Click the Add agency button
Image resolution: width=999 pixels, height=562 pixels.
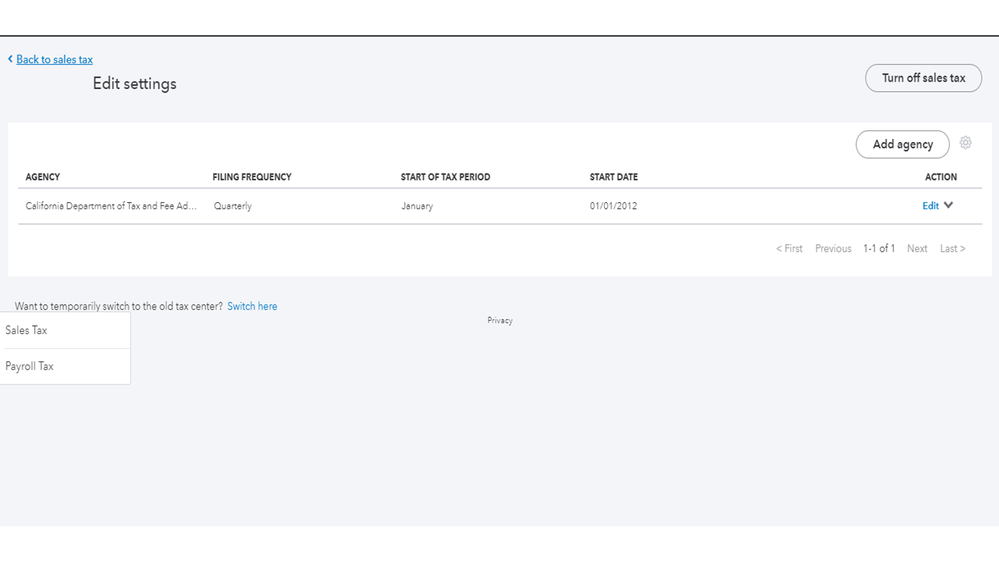pyautogui.click(x=902, y=144)
